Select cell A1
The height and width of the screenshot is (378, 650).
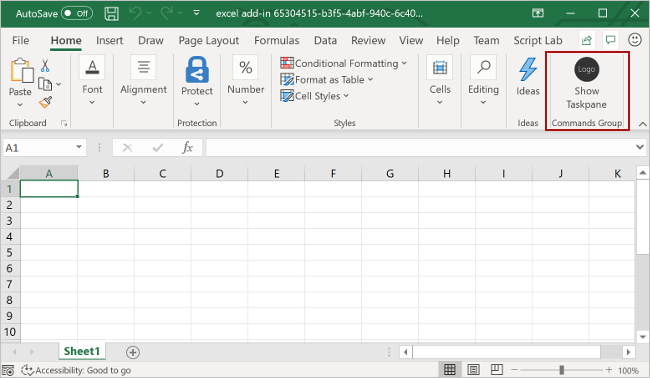tap(49, 189)
